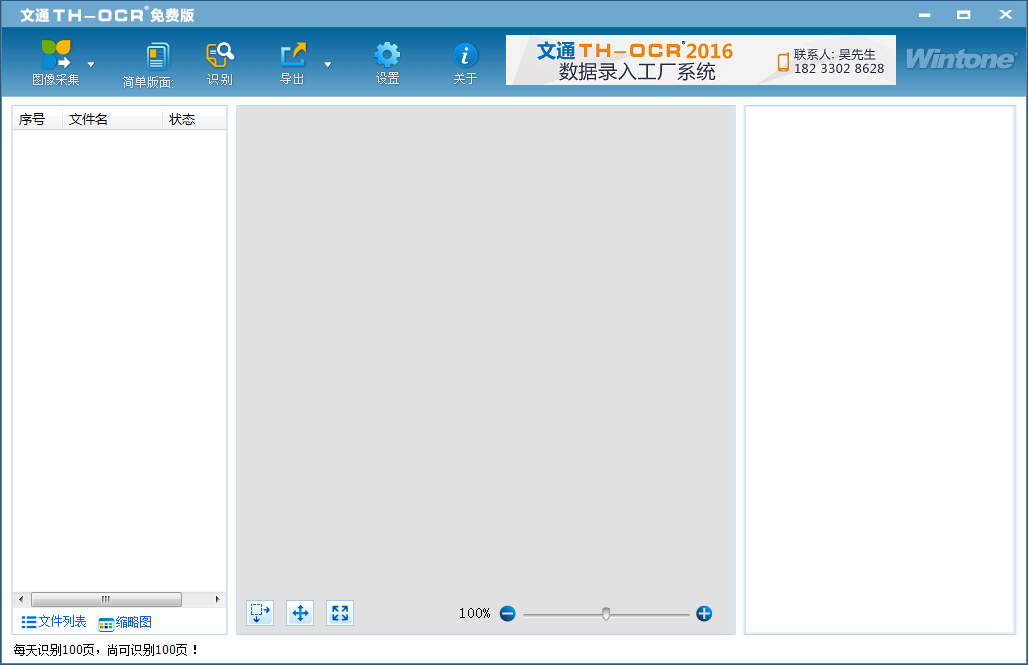Zoom out with the minus icon
The image size is (1028, 665).
click(x=507, y=613)
